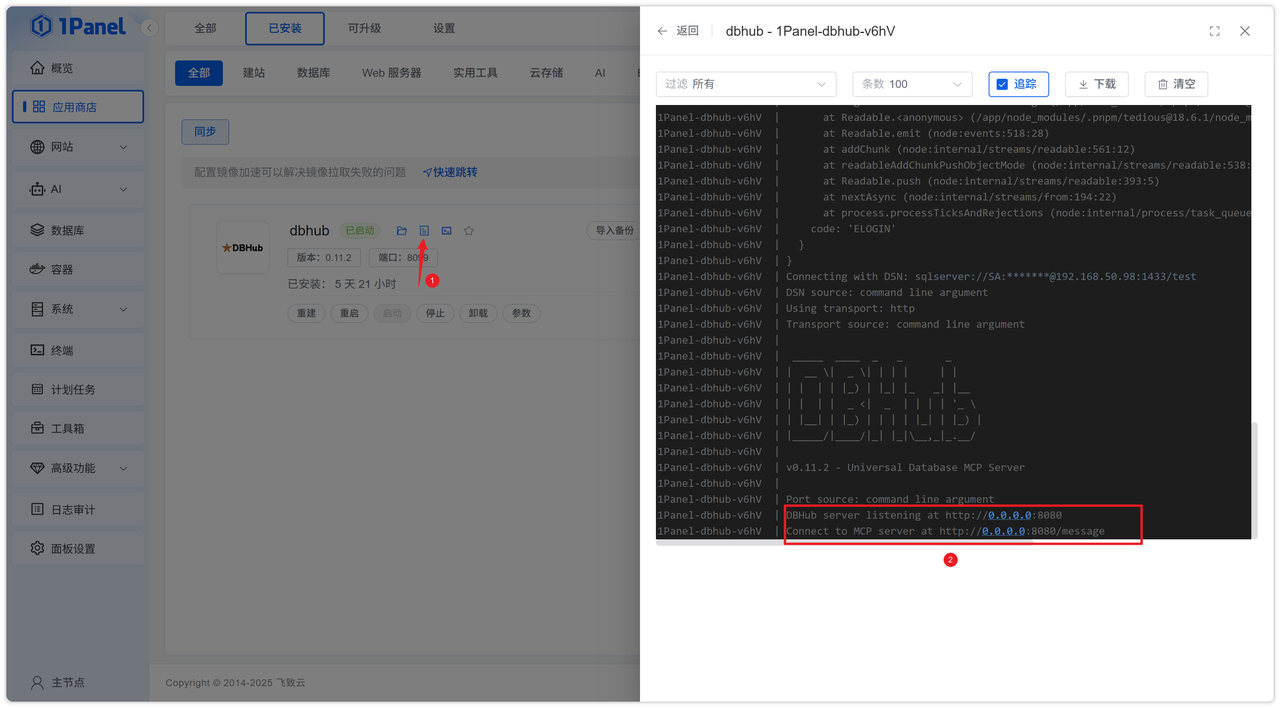Image resolution: width=1280 pixels, height=708 pixels.
Task: Open the dbhub app folder icon
Action: click(401, 230)
